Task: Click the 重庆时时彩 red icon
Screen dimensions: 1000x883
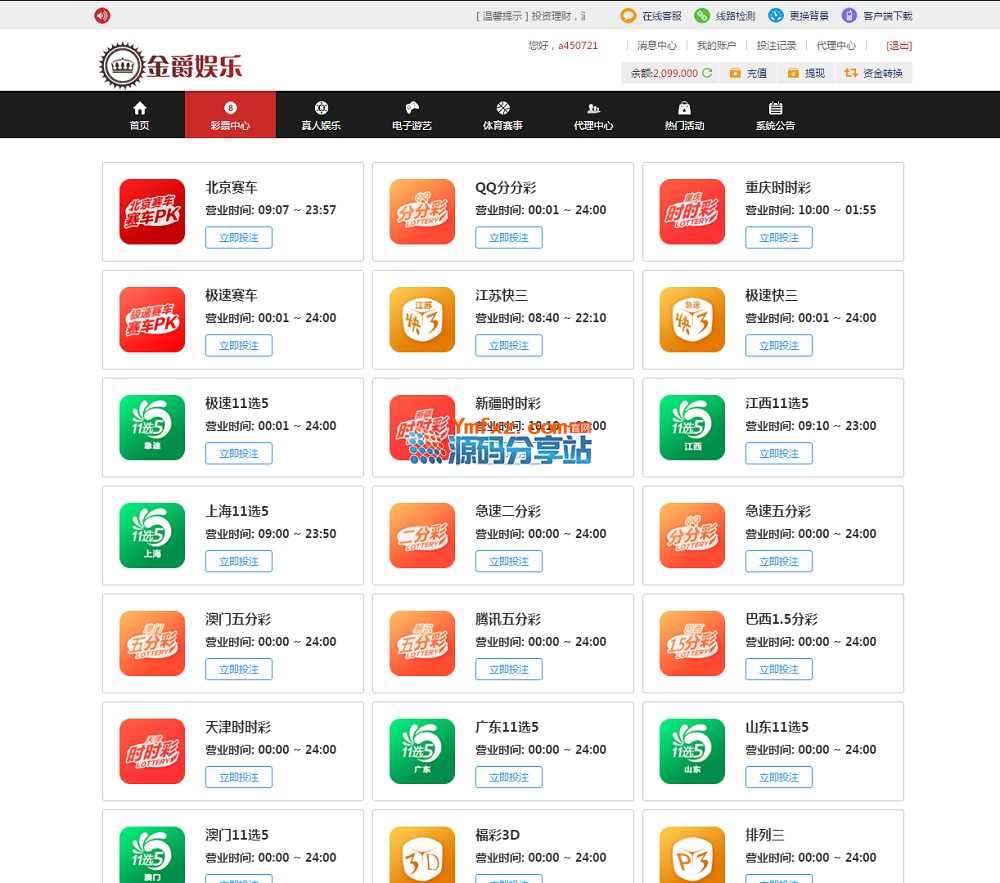Action: pos(692,212)
